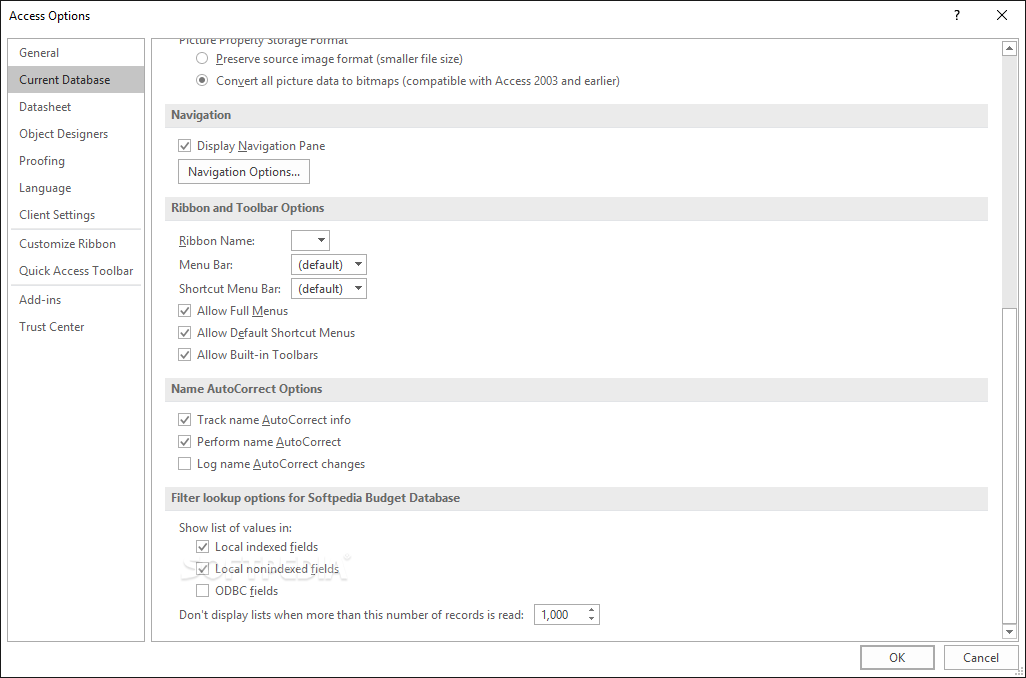Increase record limit with spinner up arrow
Image resolution: width=1026 pixels, height=678 pixels.
point(592,610)
